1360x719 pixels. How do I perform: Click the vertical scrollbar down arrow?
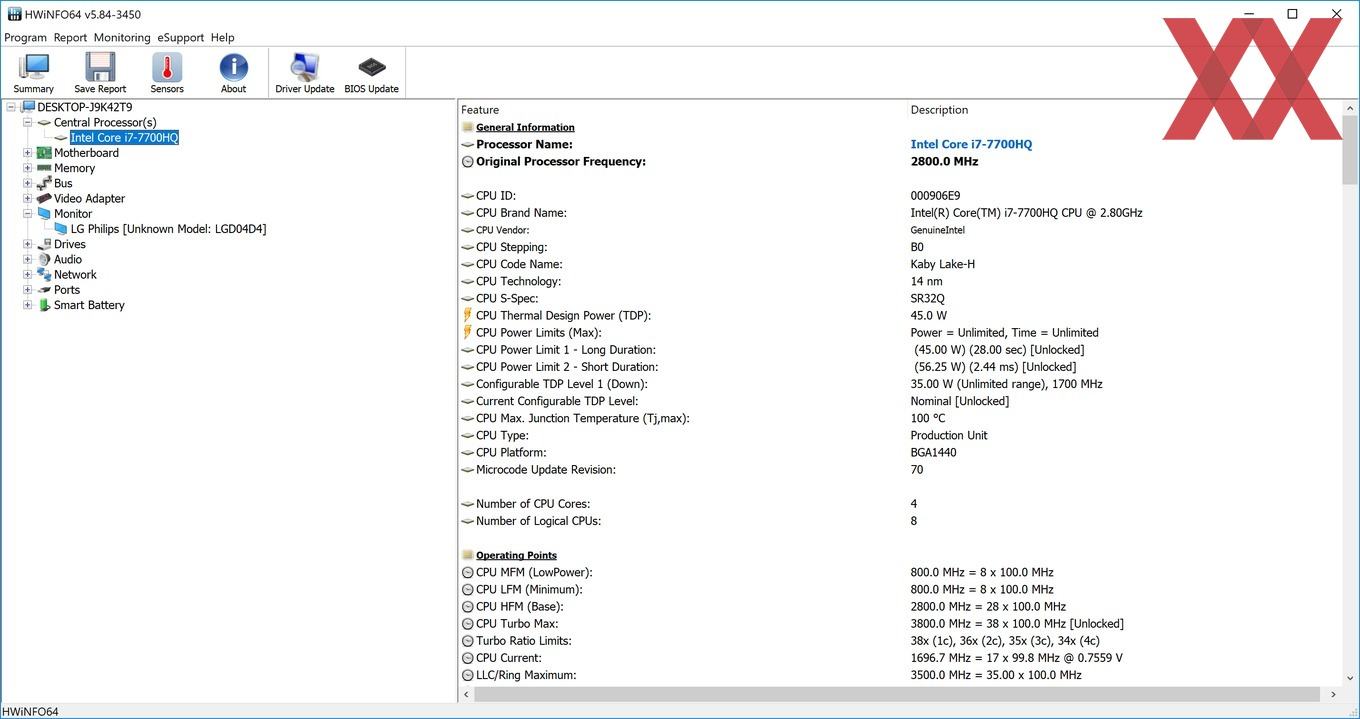tap(1350, 677)
